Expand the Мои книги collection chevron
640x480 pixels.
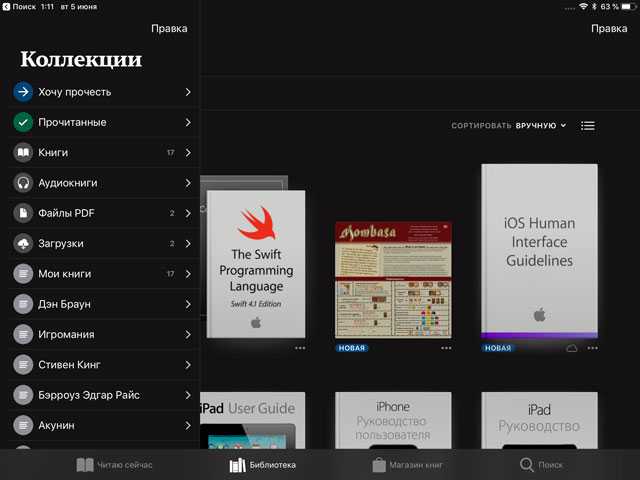pyautogui.click(x=188, y=274)
